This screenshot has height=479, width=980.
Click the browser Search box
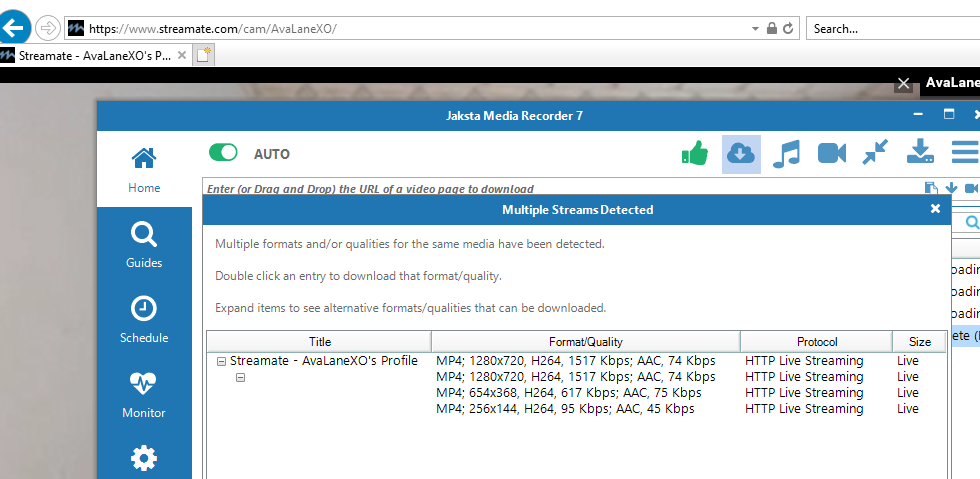coord(893,29)
